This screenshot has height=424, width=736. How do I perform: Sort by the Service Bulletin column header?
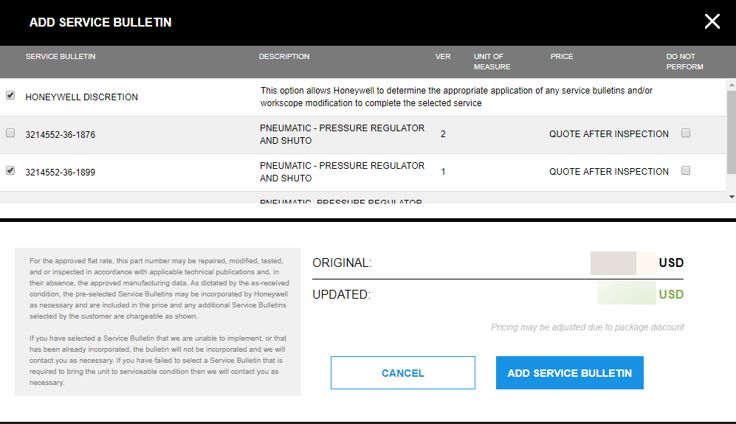coord(61,57)
